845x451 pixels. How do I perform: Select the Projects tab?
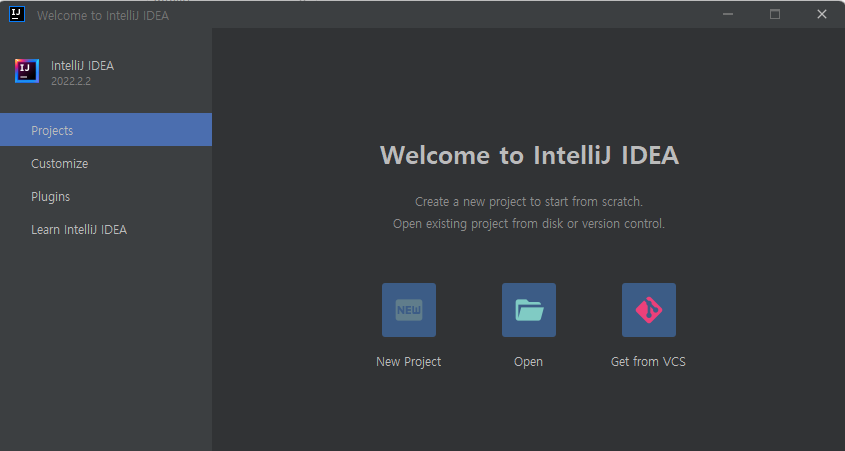(x=106, y=130)
